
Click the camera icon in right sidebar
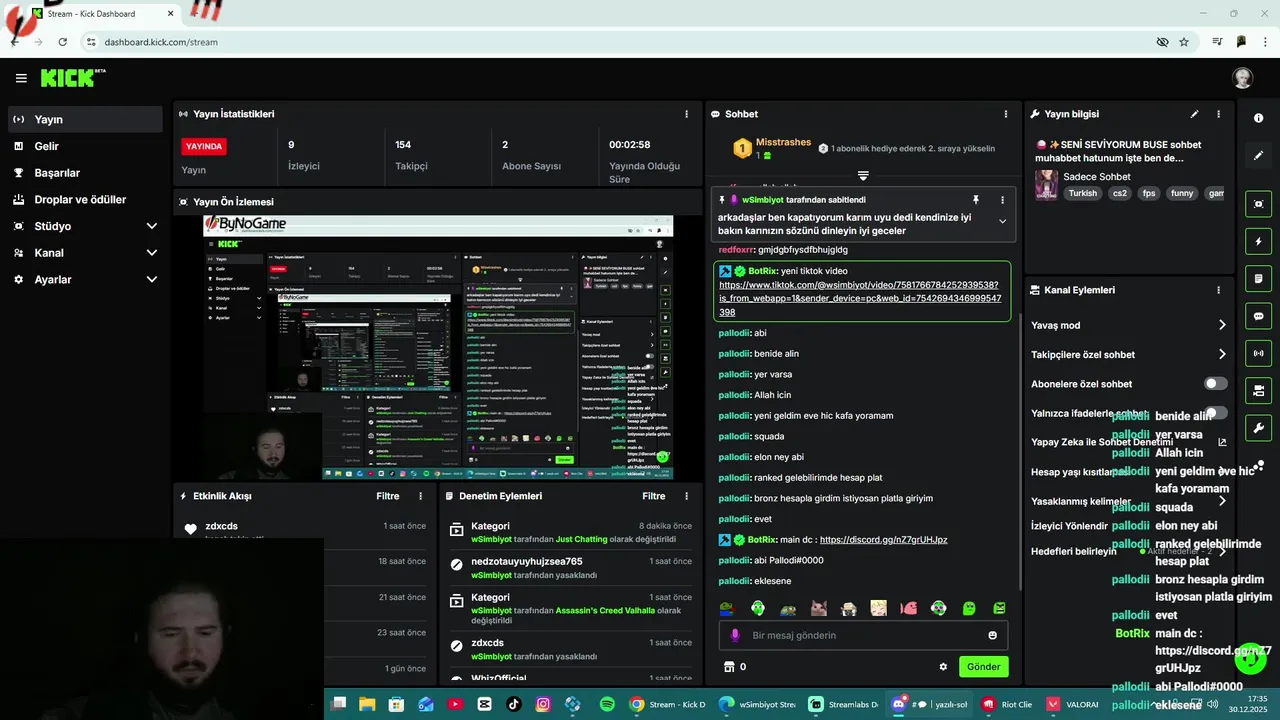click(1258, 390)
